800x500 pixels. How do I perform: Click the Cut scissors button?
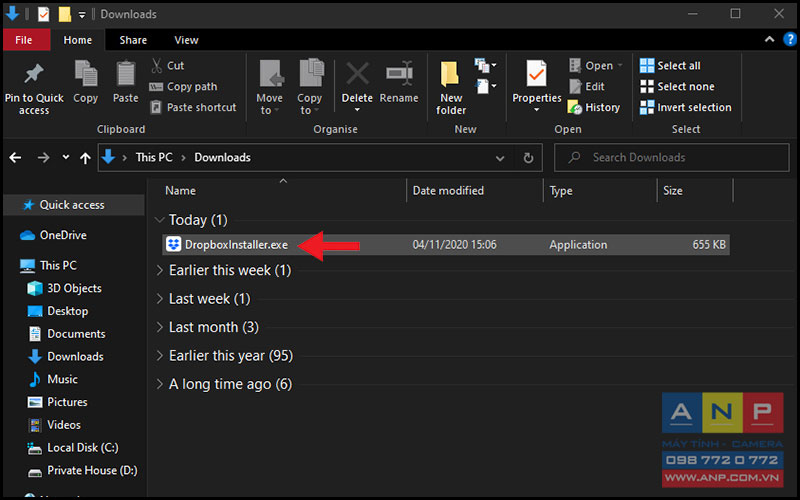click(167, 65)
